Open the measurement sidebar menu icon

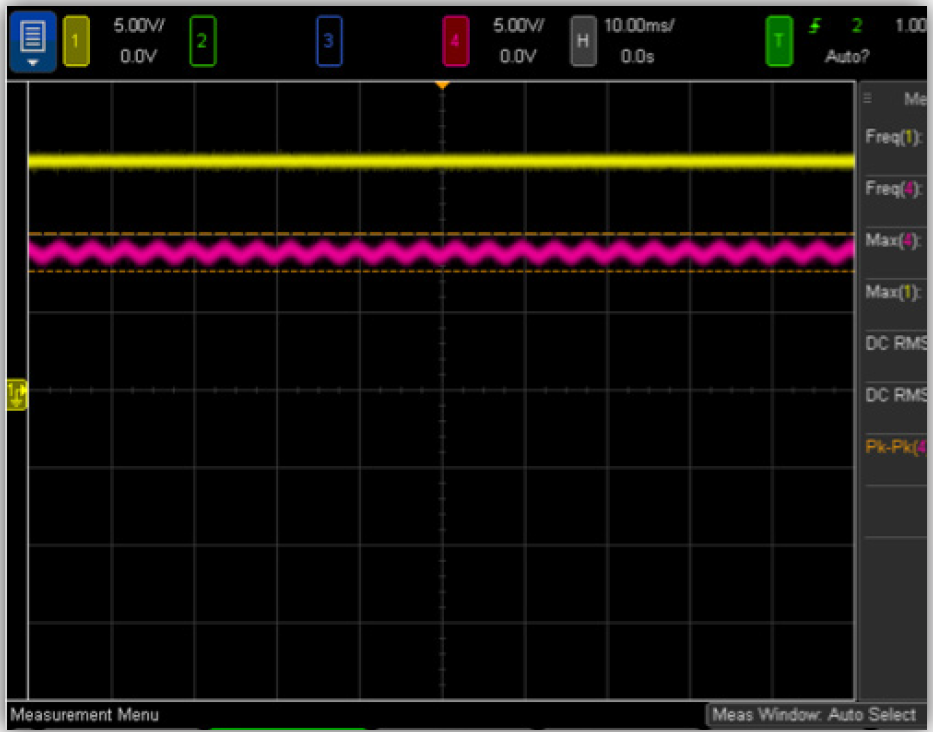click(868, 98)
